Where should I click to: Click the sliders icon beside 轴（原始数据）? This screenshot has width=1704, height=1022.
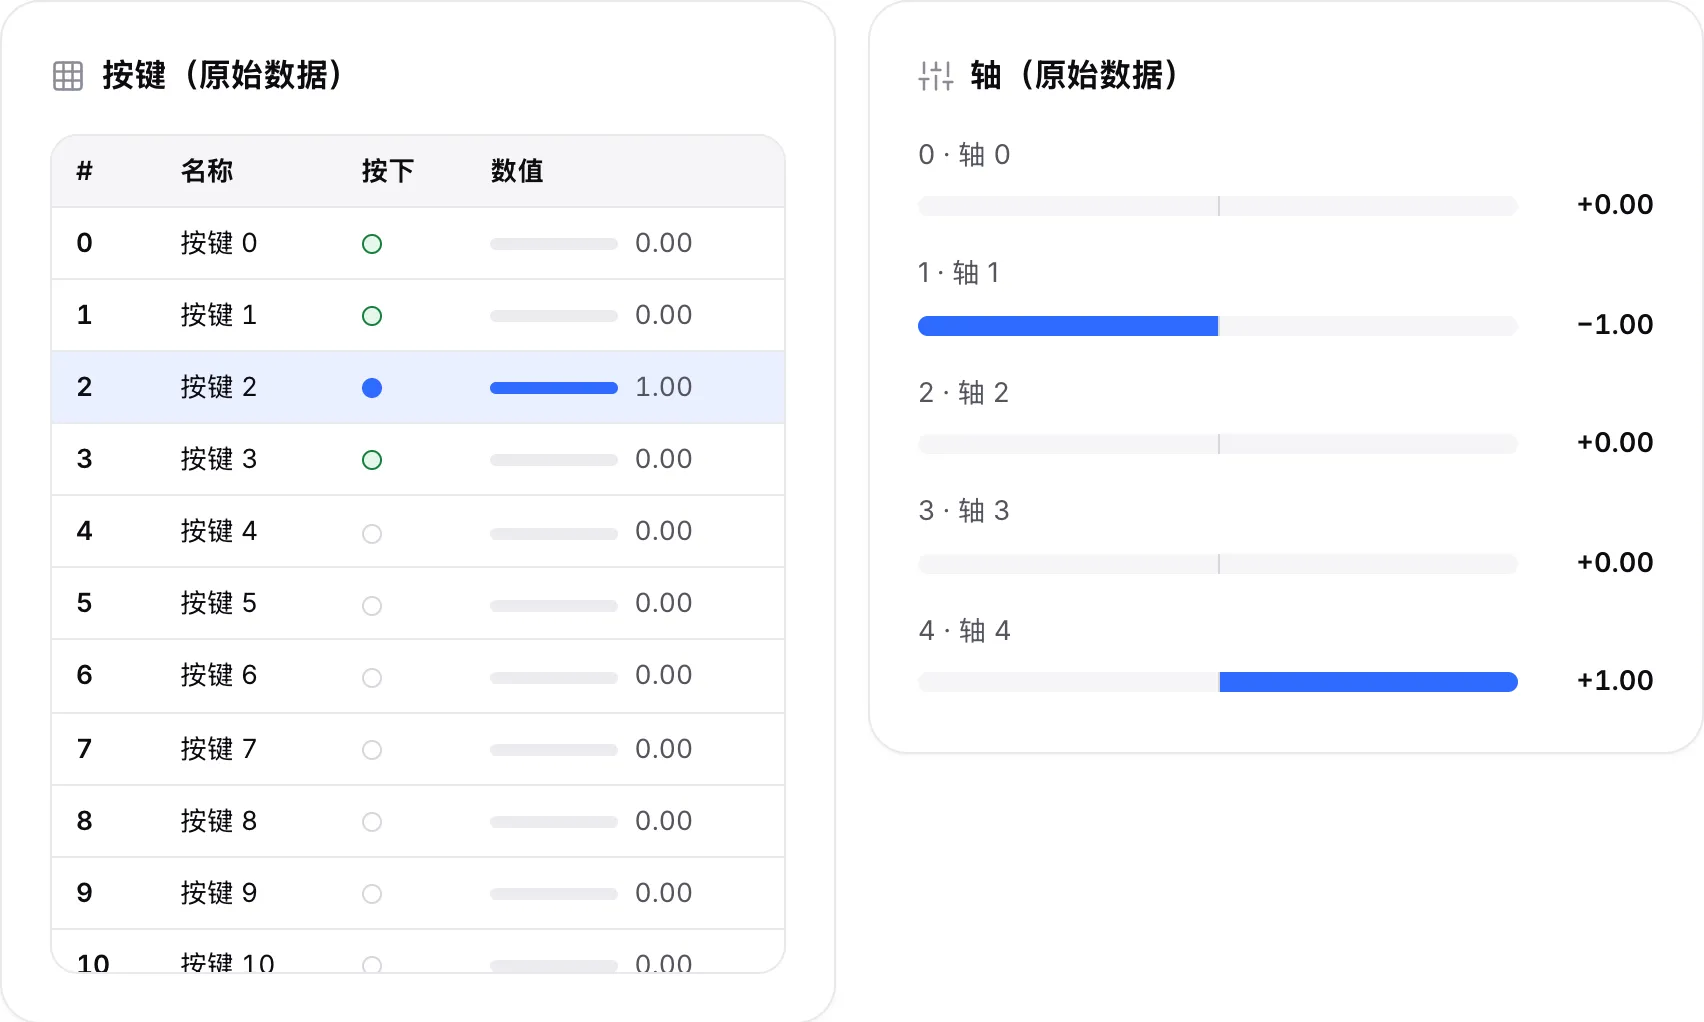[x=936, y=76]
